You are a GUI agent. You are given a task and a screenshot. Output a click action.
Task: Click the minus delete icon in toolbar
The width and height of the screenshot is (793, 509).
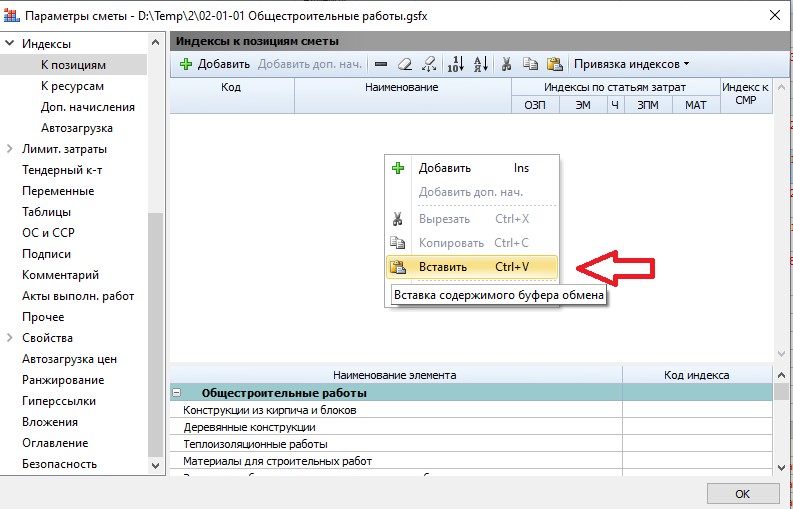[x=381, y=64]
